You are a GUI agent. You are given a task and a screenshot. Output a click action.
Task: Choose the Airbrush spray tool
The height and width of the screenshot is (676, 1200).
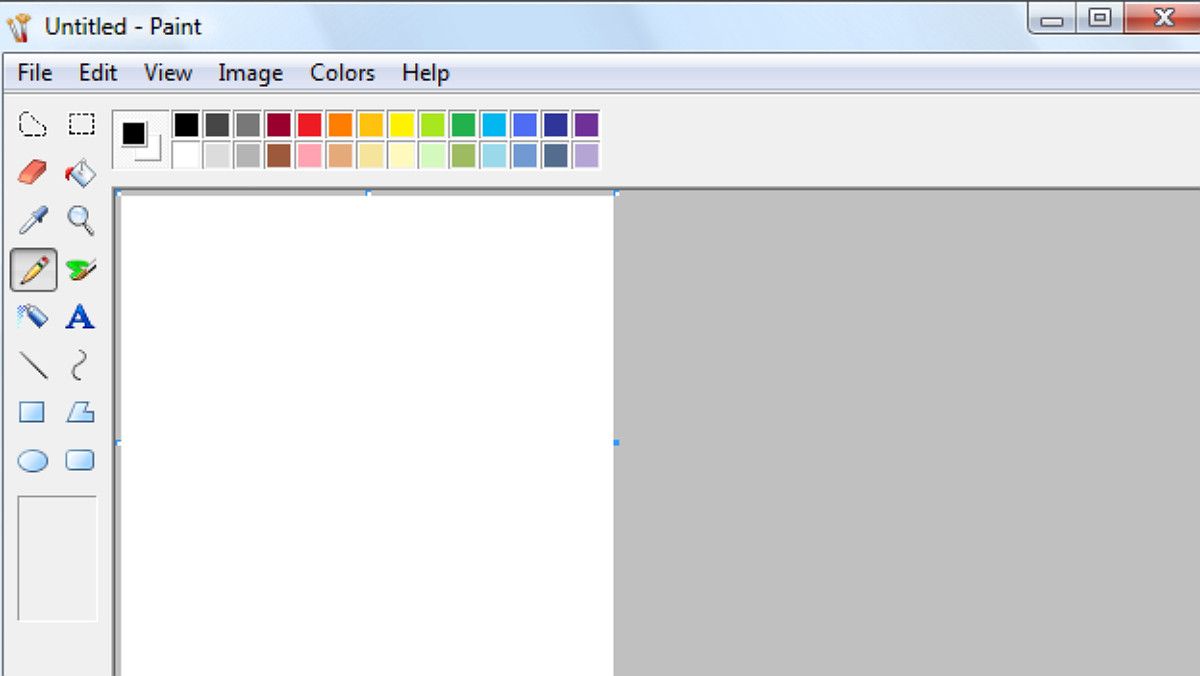tap(33, 318)
